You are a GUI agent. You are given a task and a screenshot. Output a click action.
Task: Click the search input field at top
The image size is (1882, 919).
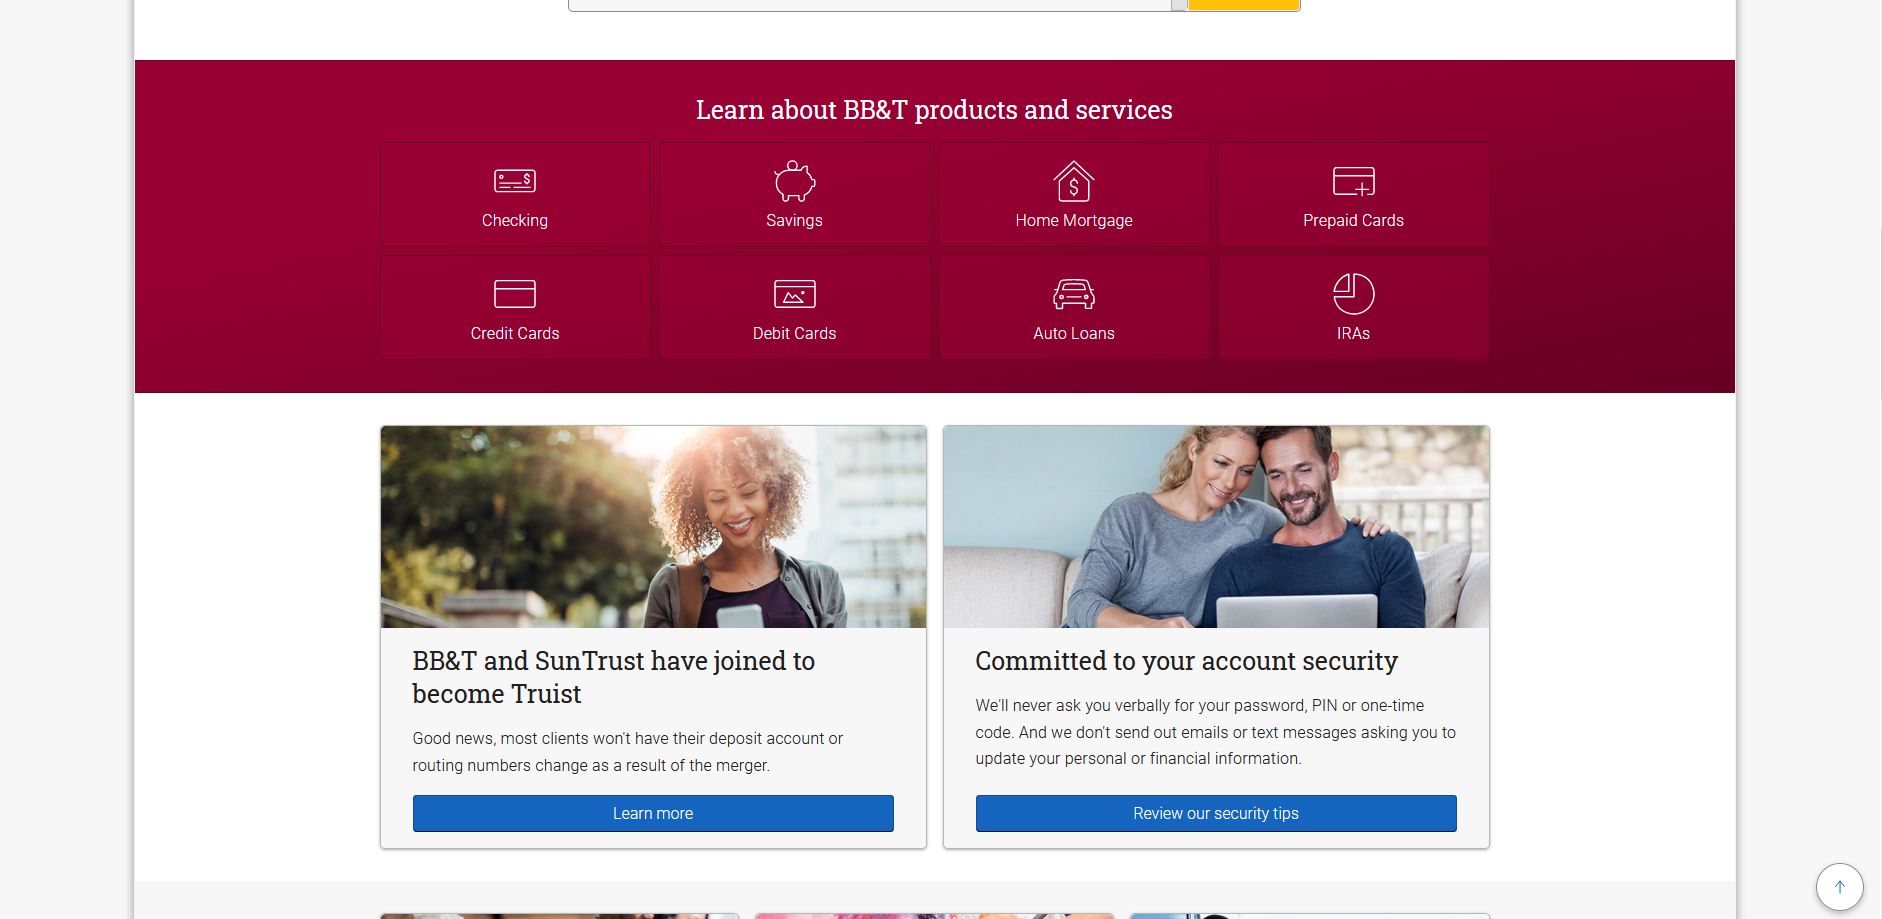point(870,5)
